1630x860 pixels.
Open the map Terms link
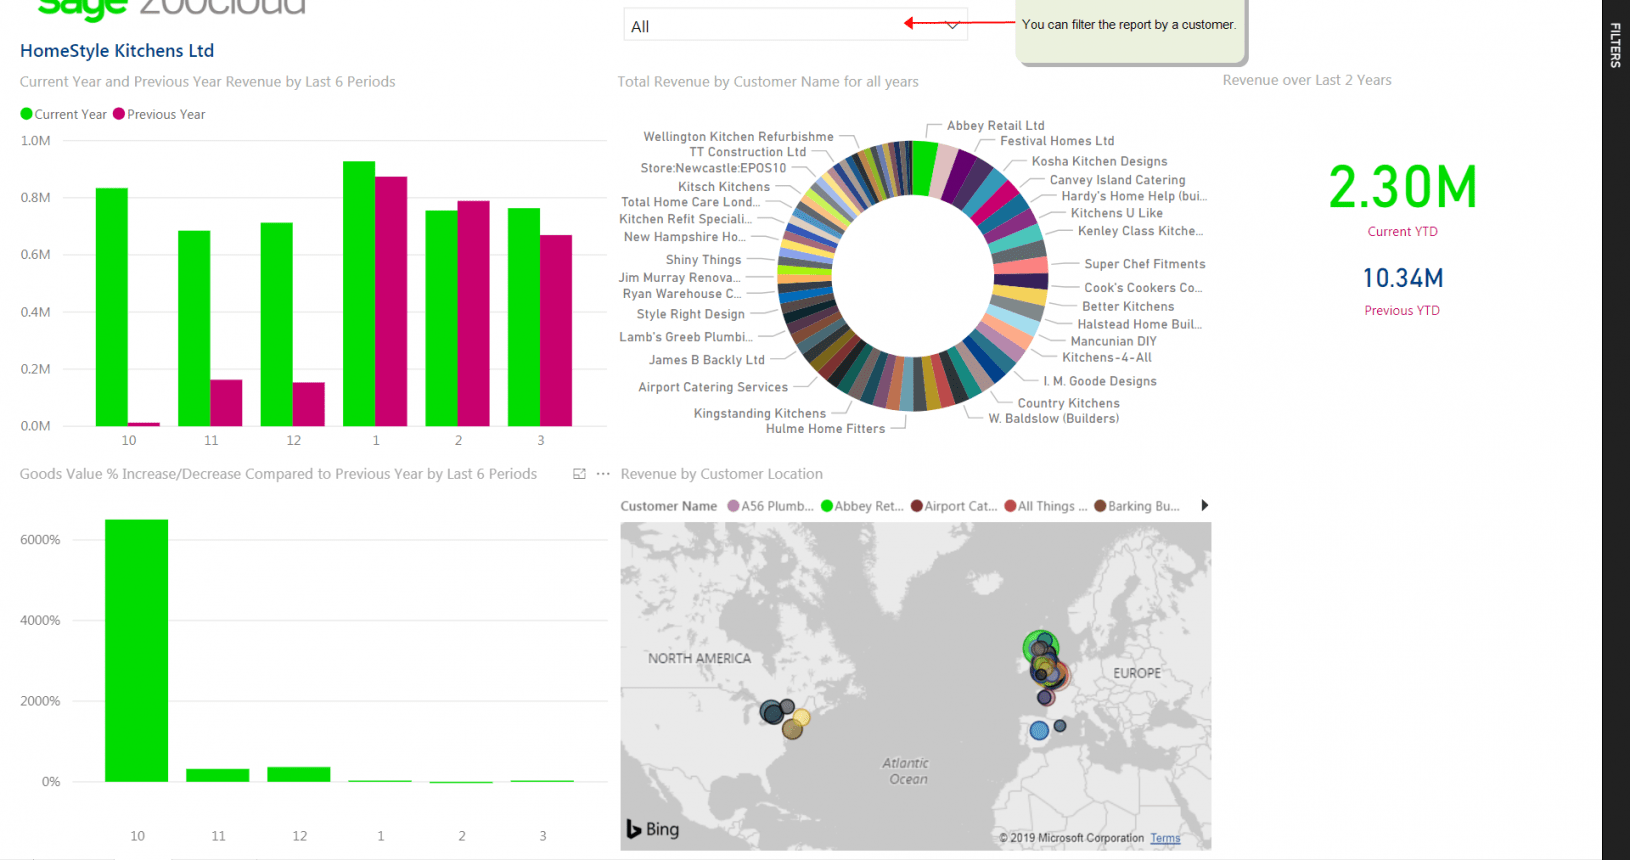pos(1165,838)
